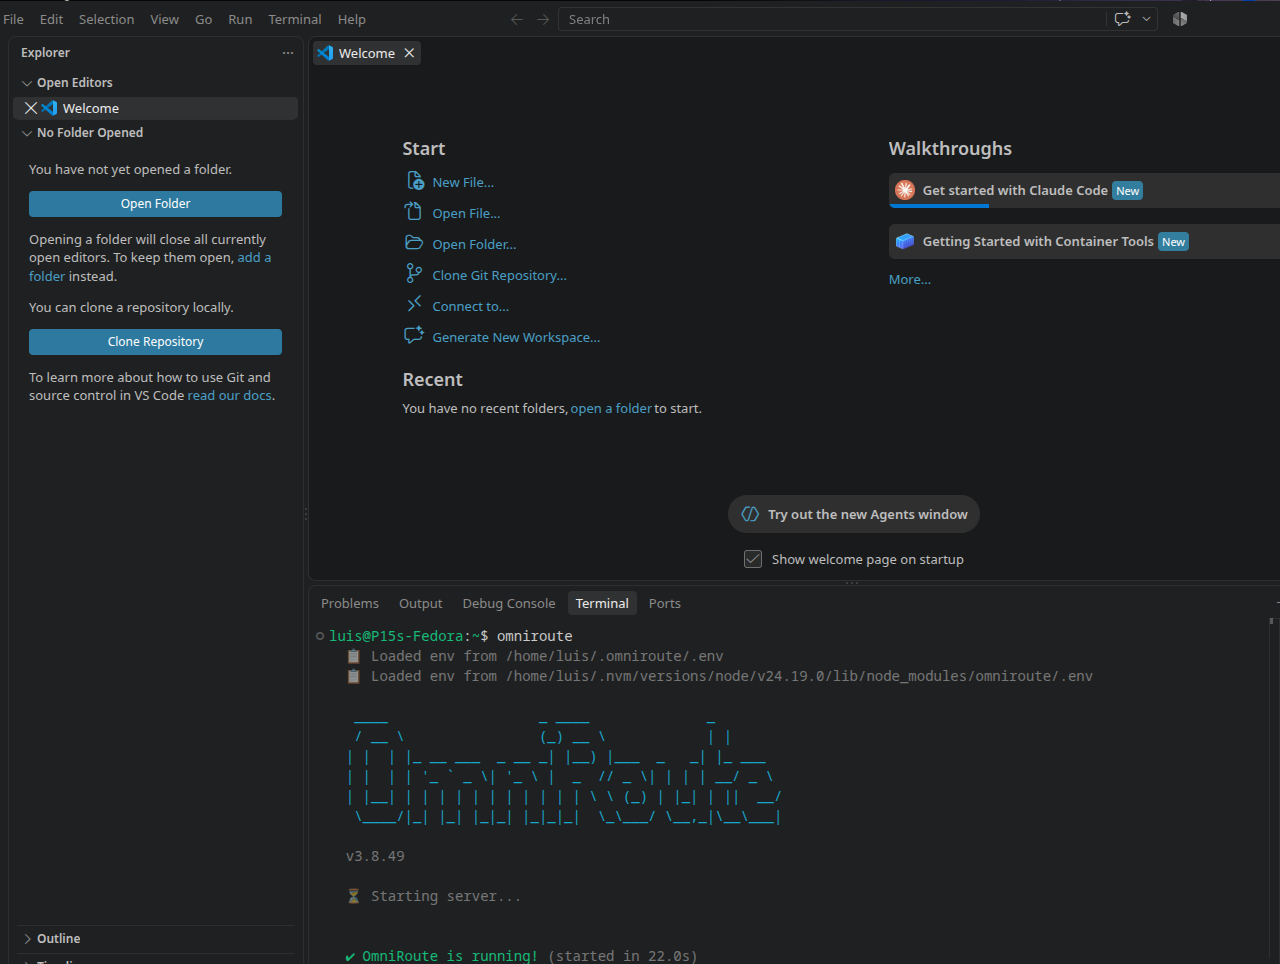The image size is (1280, 964).
Task: Click the blue Container Tools cube icon
Action: point(905,241)
